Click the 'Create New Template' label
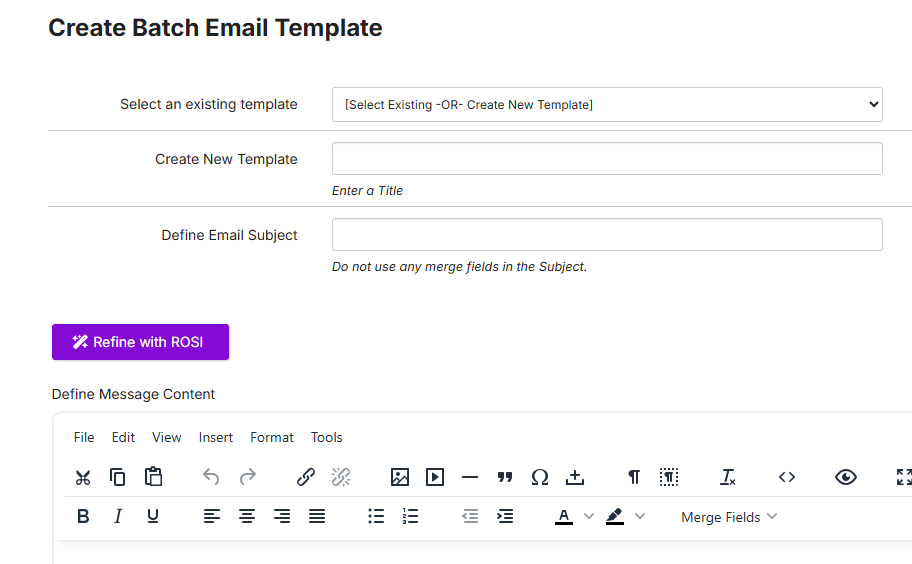912x564 pixels. click(226, 159)
